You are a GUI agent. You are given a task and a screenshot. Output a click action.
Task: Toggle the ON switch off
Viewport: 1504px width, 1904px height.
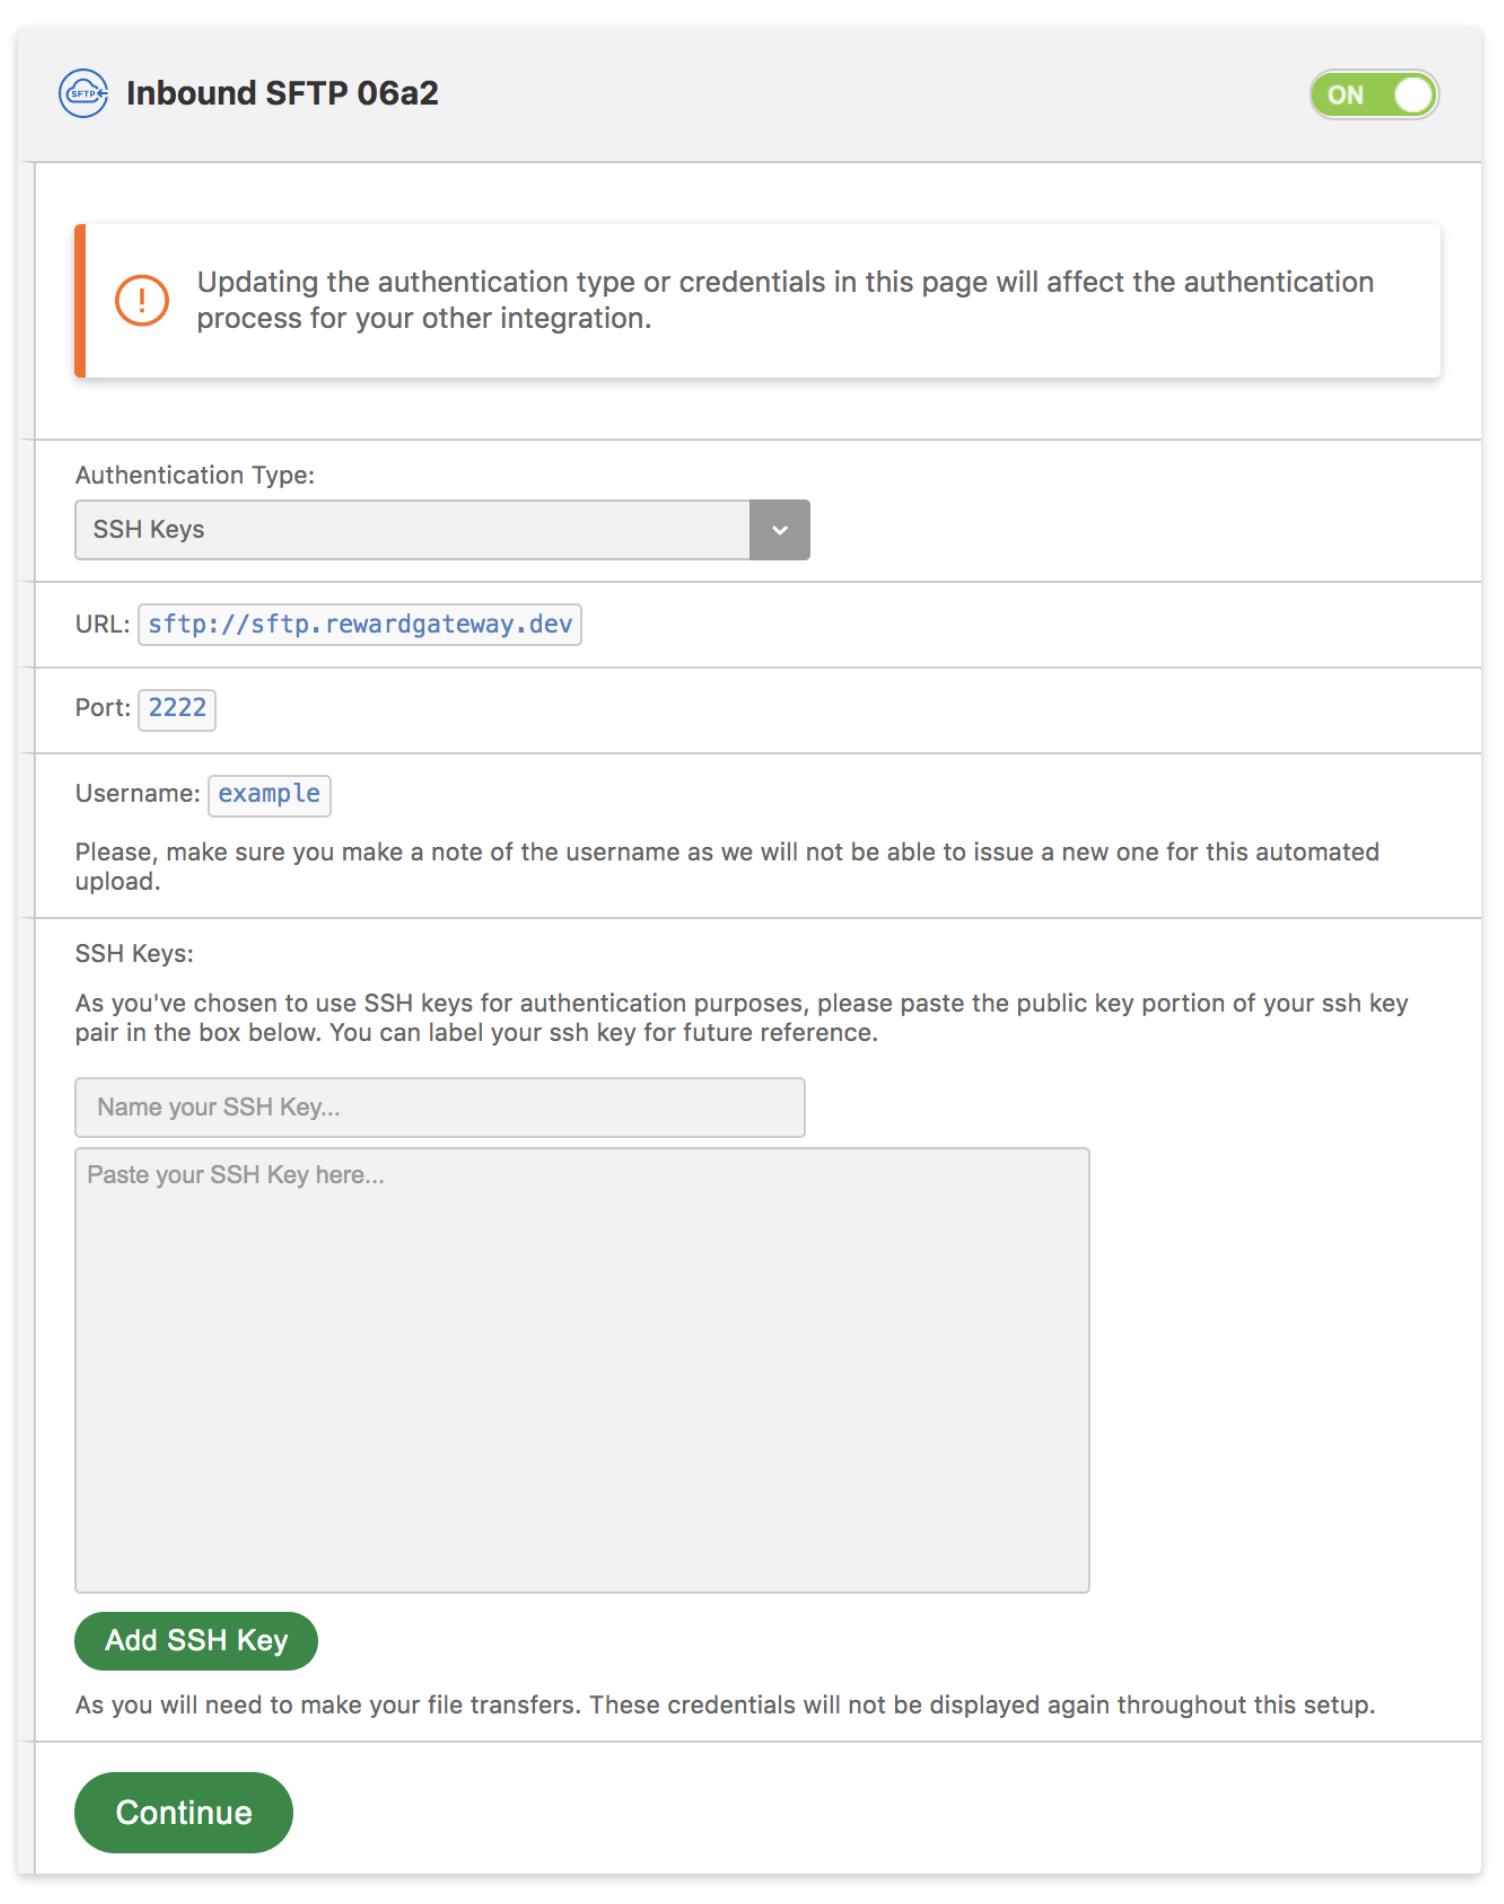[1374, 95]
